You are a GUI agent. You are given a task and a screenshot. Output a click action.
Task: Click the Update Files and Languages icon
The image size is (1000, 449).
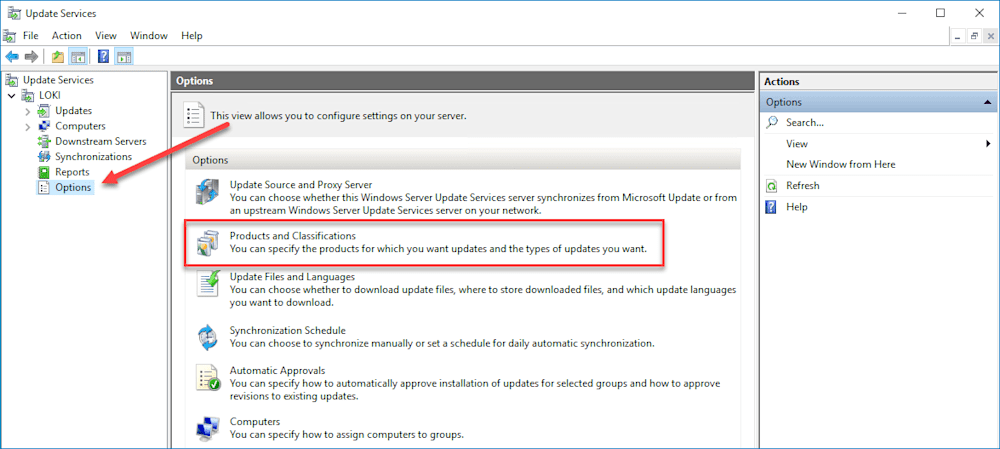point(208,284)
